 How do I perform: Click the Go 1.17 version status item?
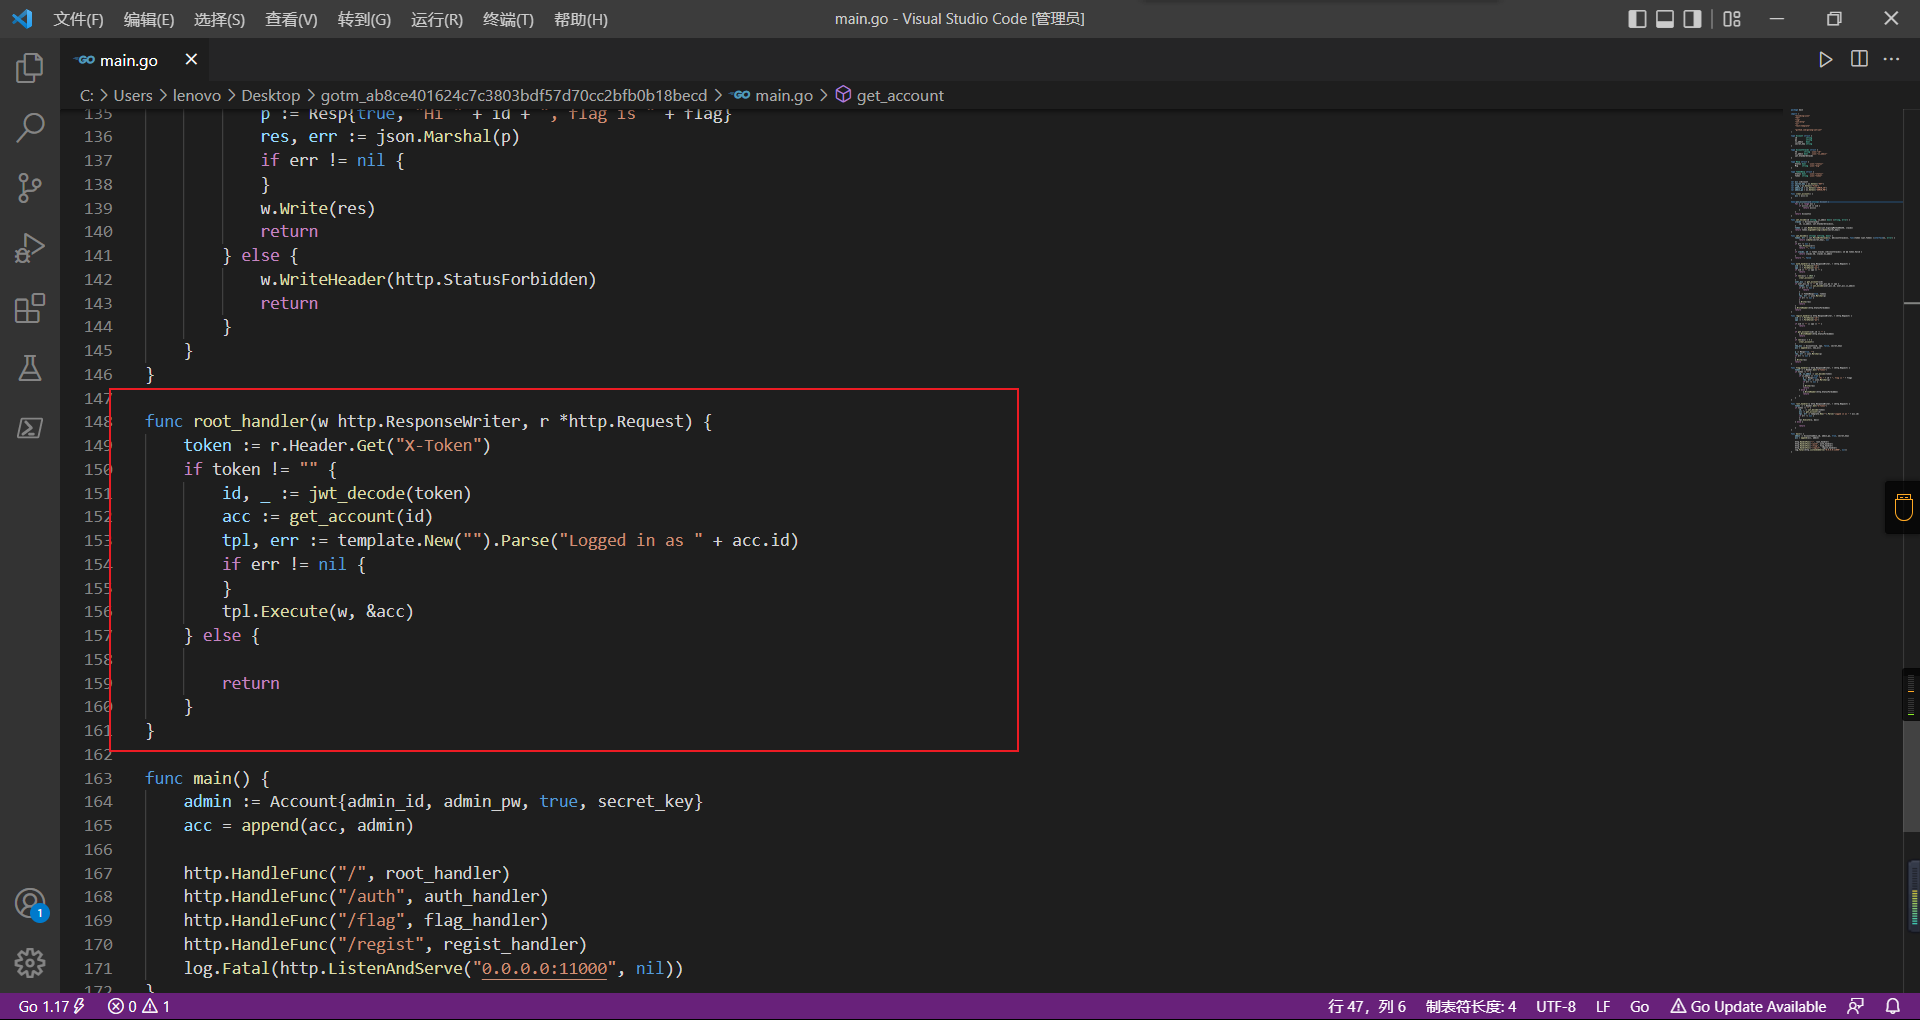(52, 1006)
